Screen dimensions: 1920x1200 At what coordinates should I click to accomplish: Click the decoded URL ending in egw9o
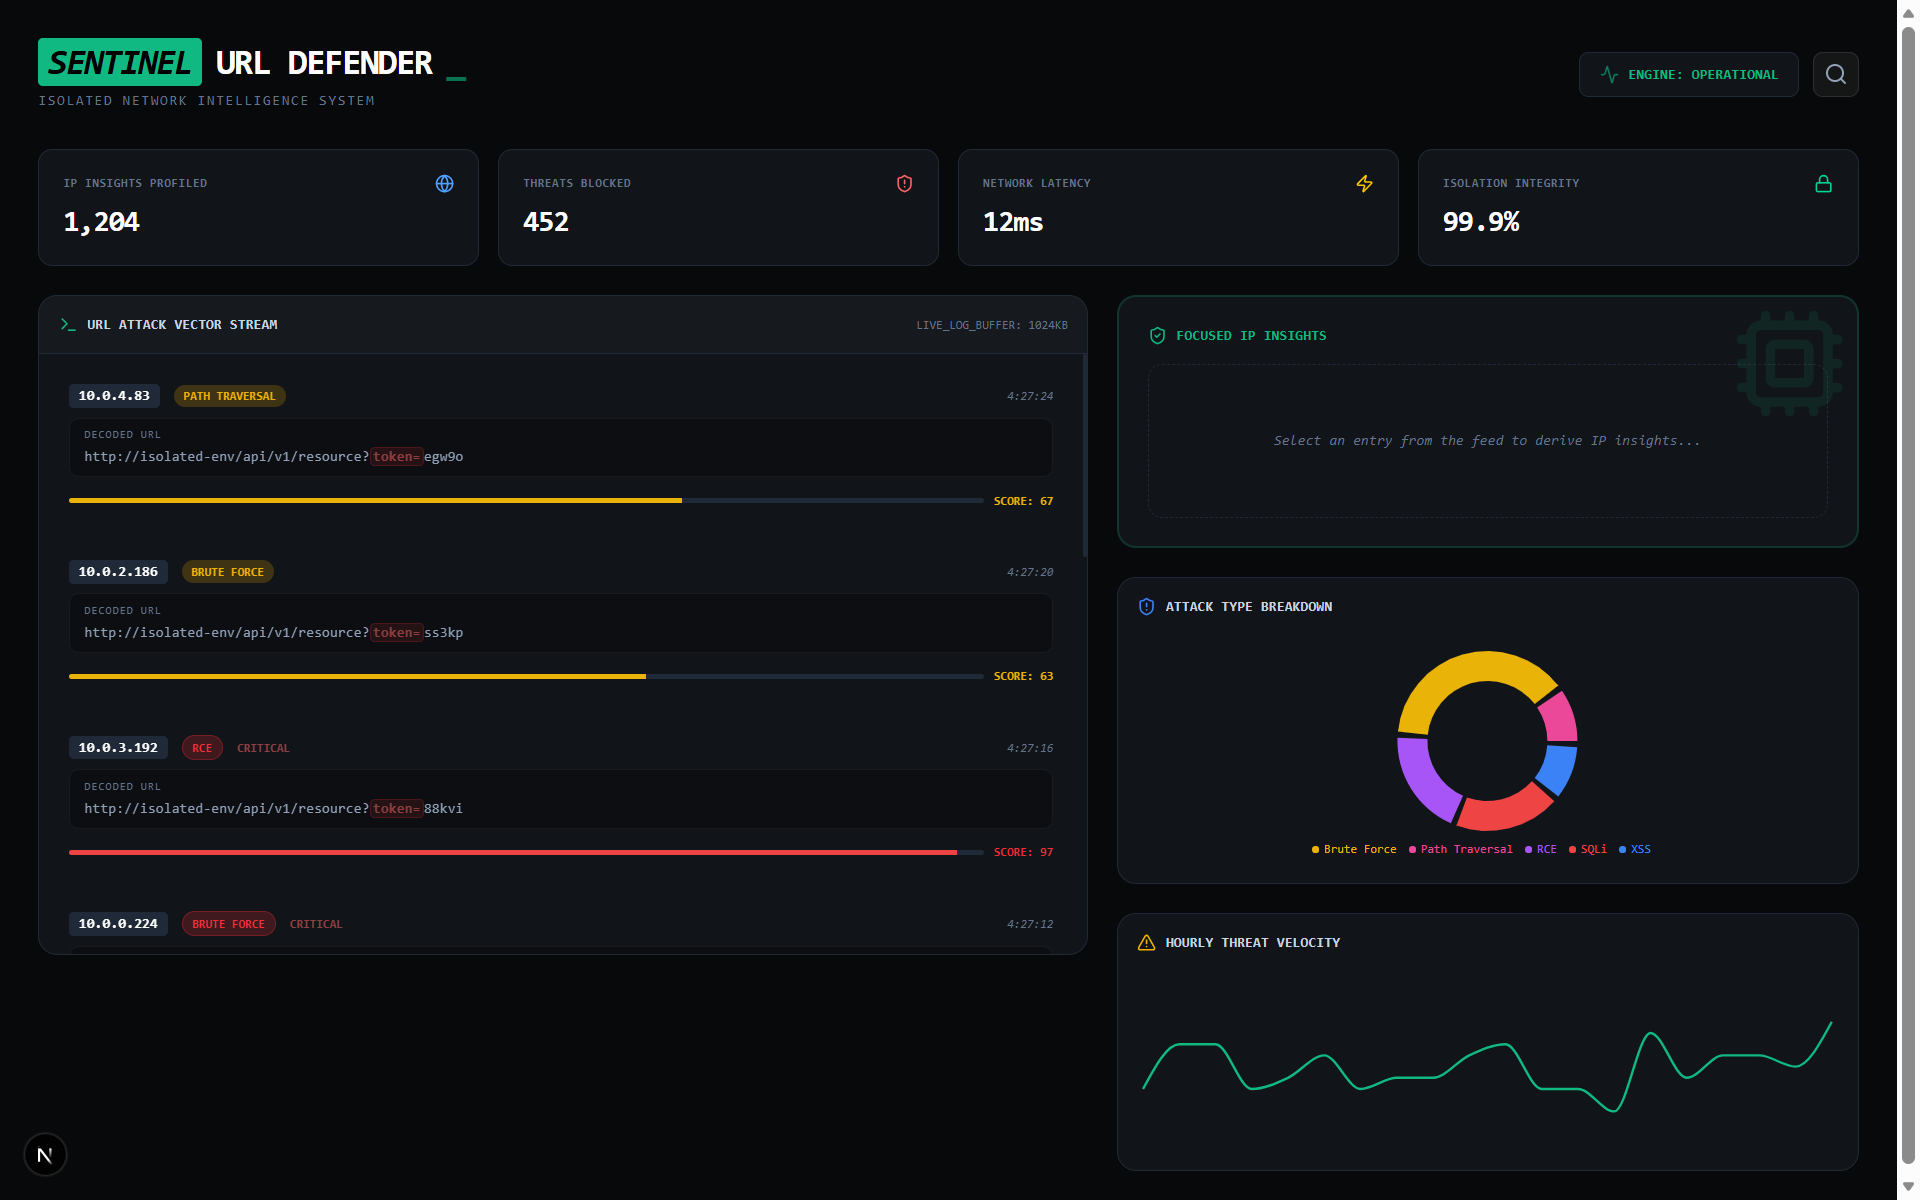click(273, 457)
